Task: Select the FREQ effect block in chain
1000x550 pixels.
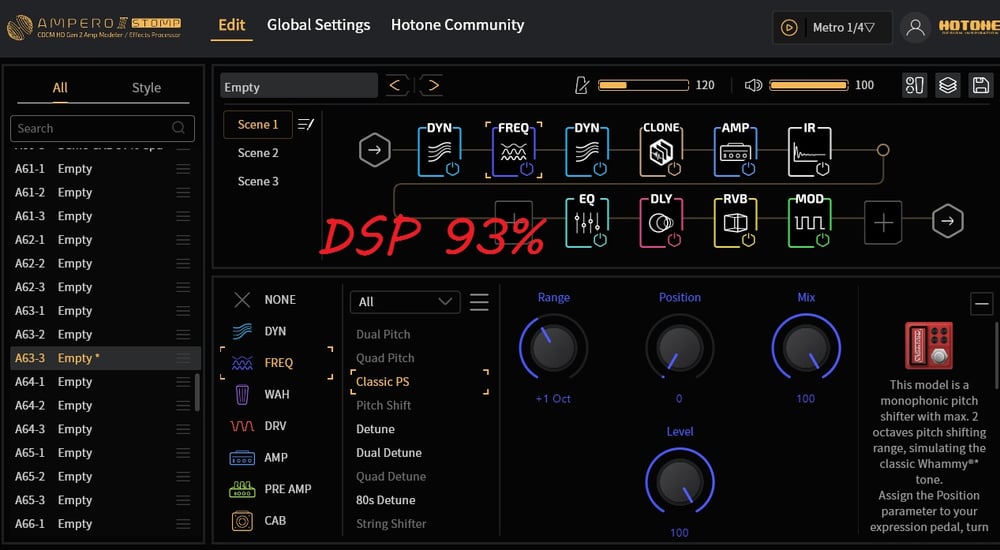Action: tap(513, 149)
